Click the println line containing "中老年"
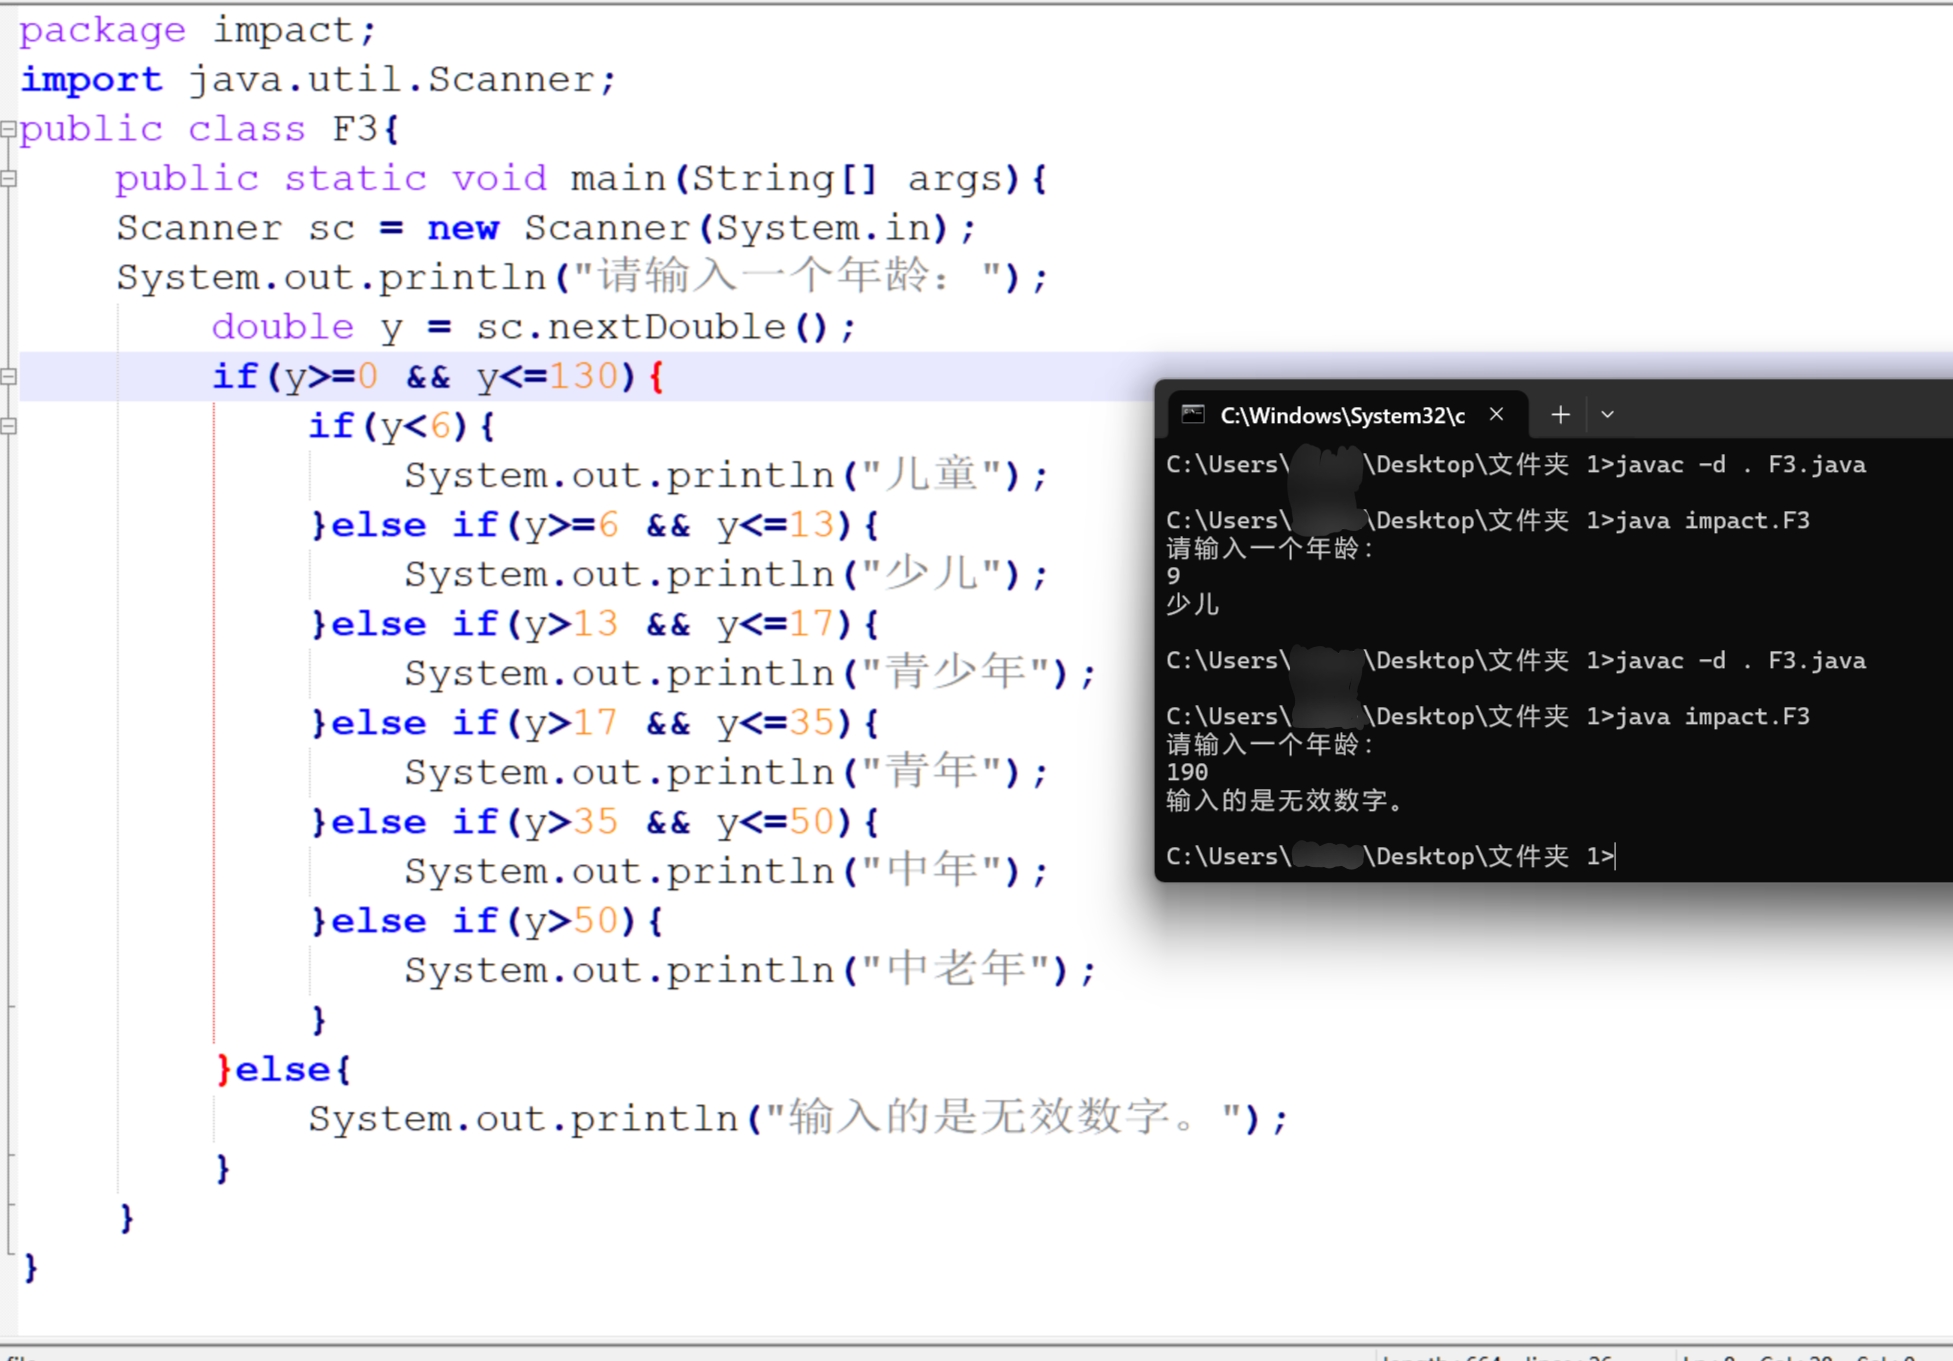The width and height of the screenshot is (1953, 1361). 749,971
